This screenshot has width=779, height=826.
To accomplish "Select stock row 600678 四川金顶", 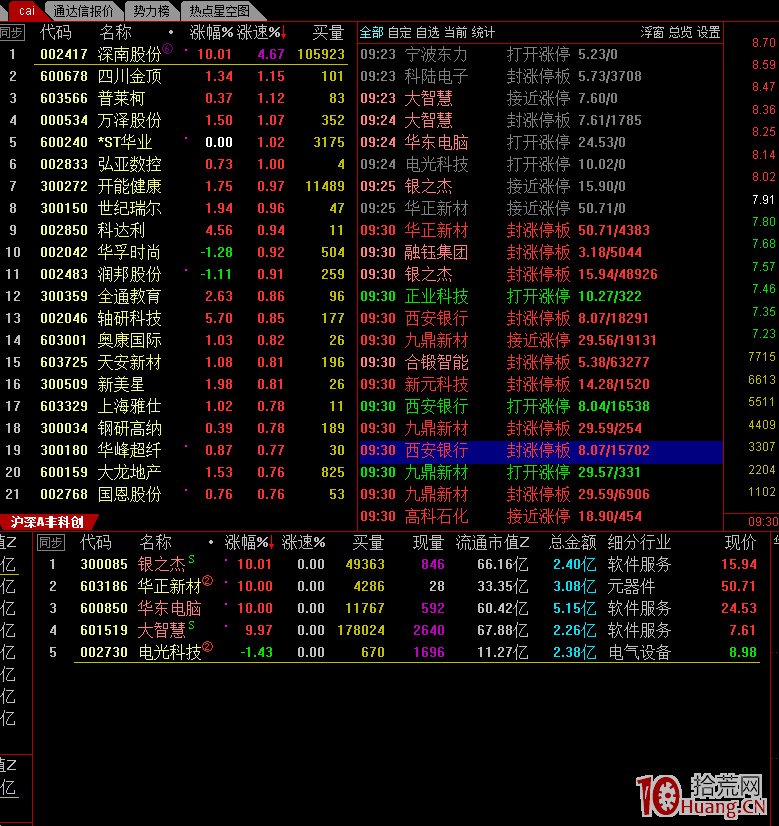I will coord(174,76).
